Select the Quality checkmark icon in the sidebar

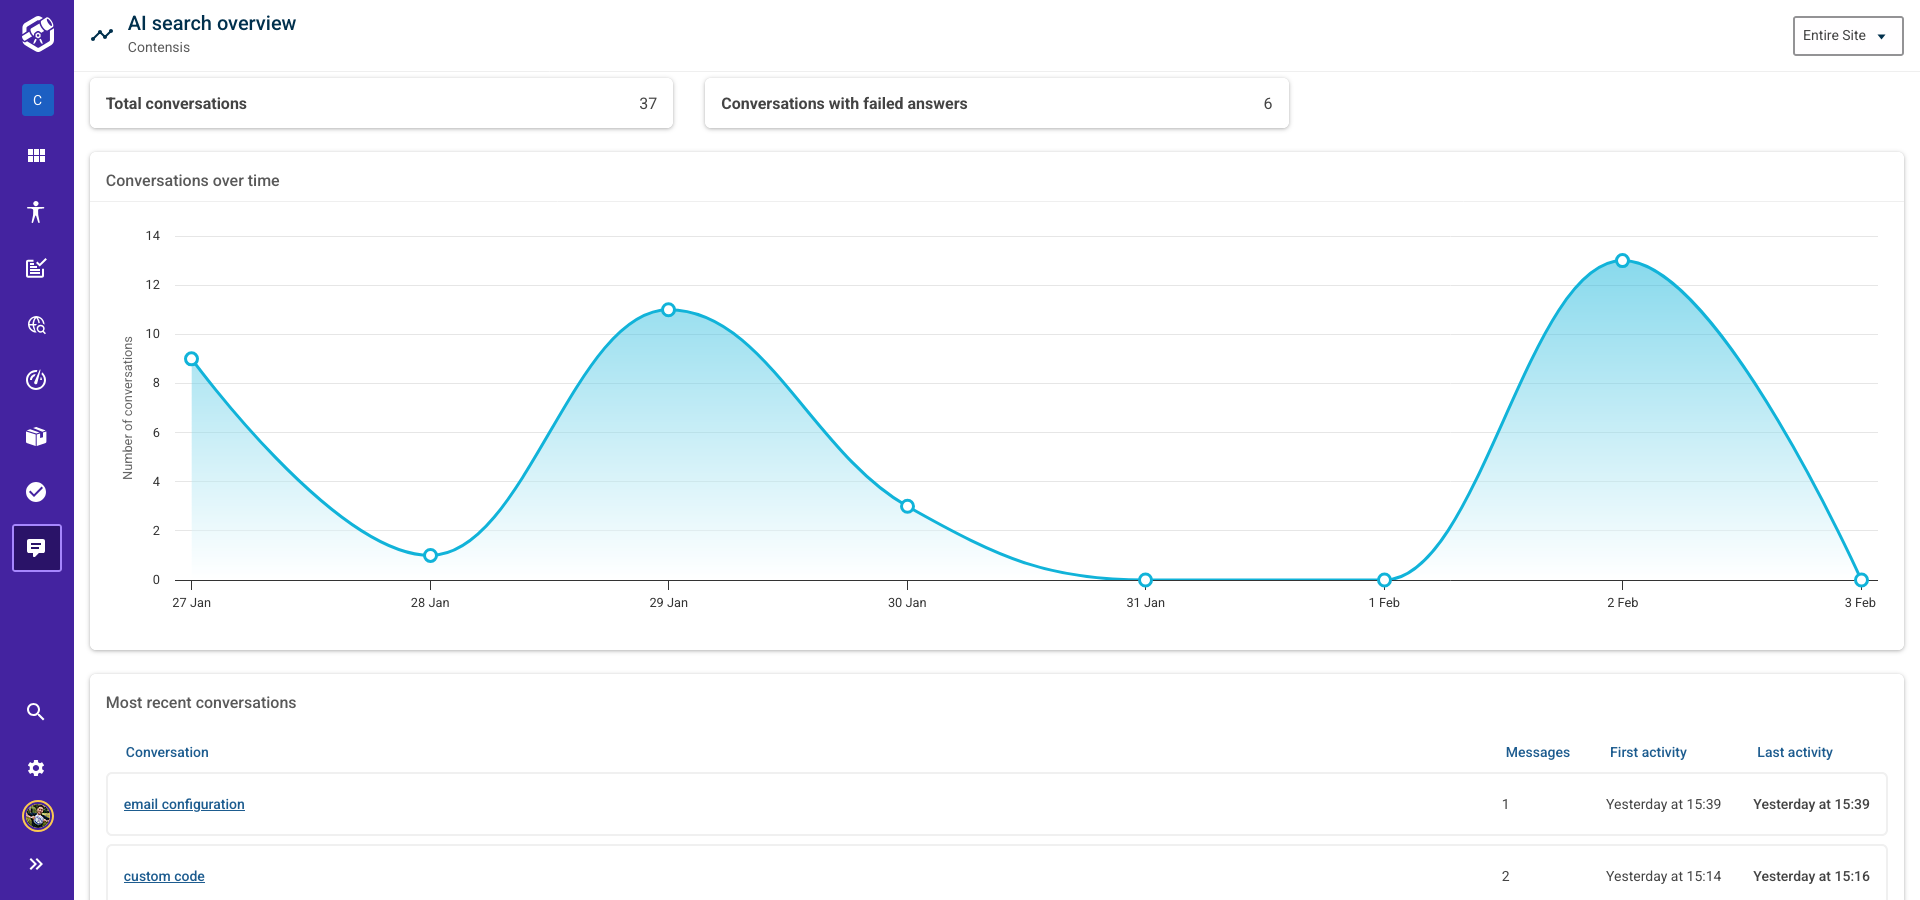point(37,492)
